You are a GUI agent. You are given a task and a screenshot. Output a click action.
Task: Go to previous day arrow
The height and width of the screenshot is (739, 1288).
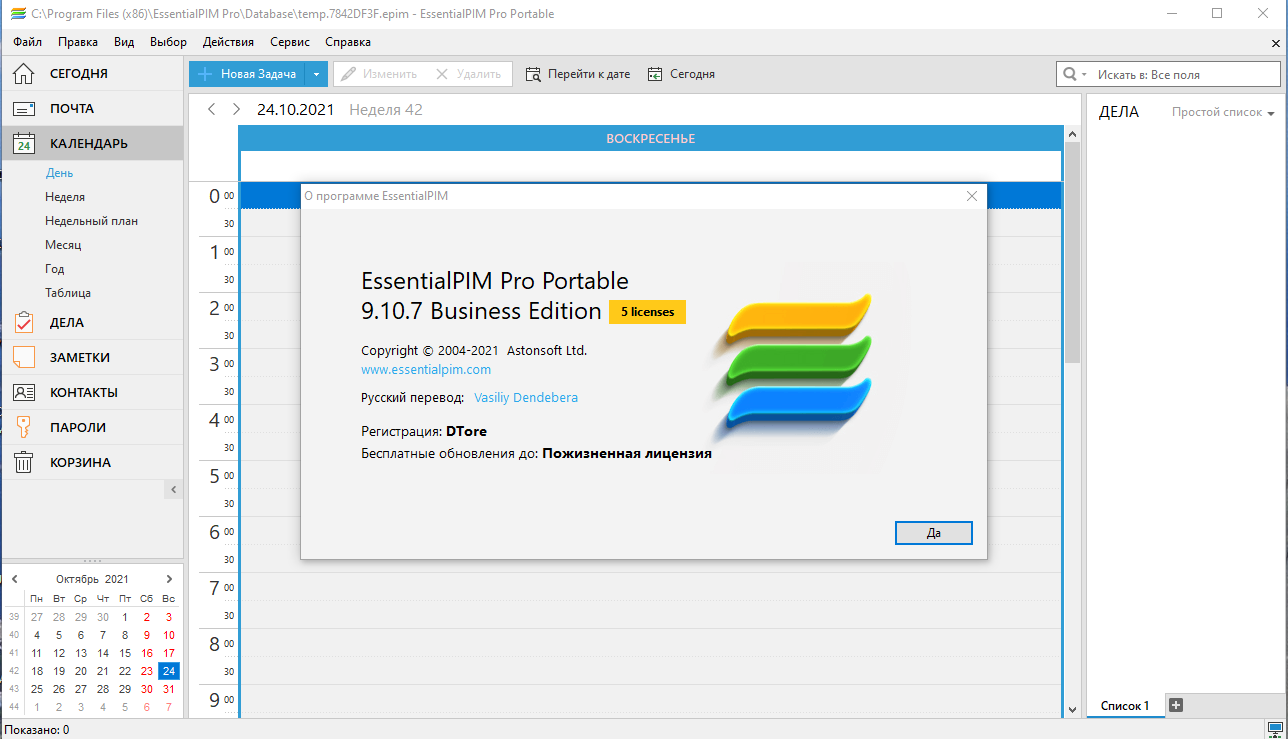point(211,109)
